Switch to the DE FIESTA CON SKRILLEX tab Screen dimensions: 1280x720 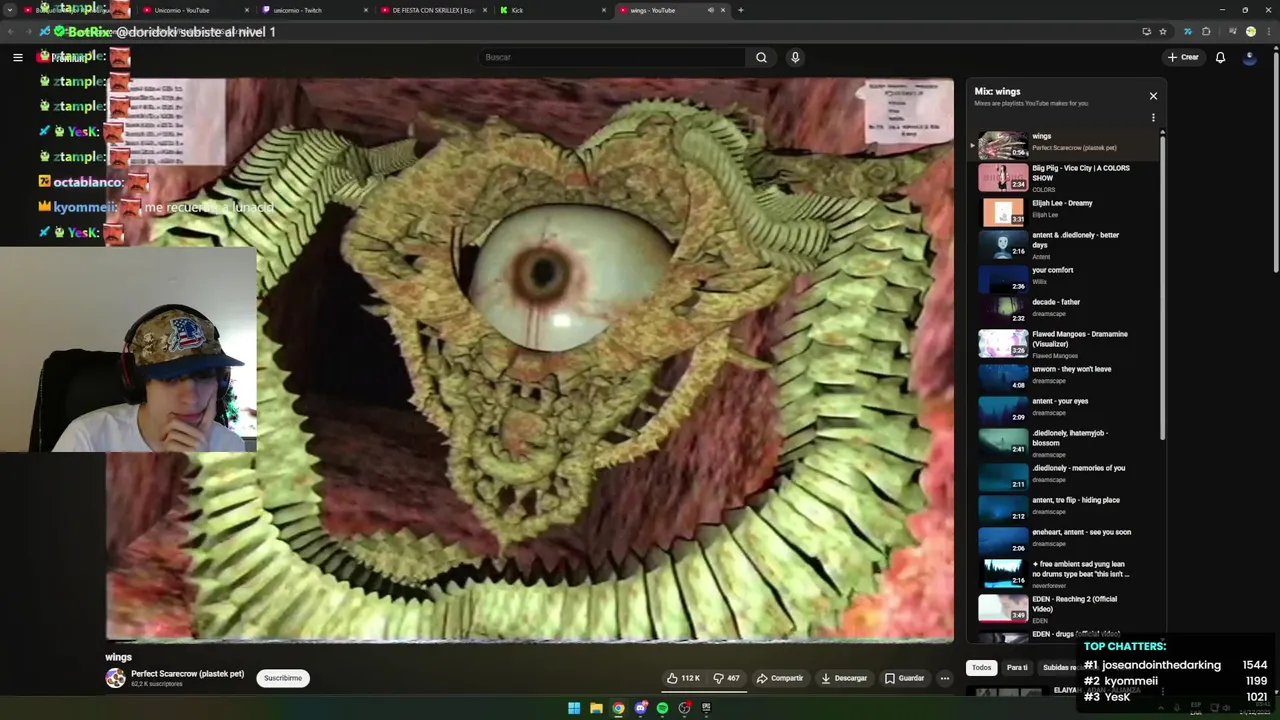tap(432, 10)
